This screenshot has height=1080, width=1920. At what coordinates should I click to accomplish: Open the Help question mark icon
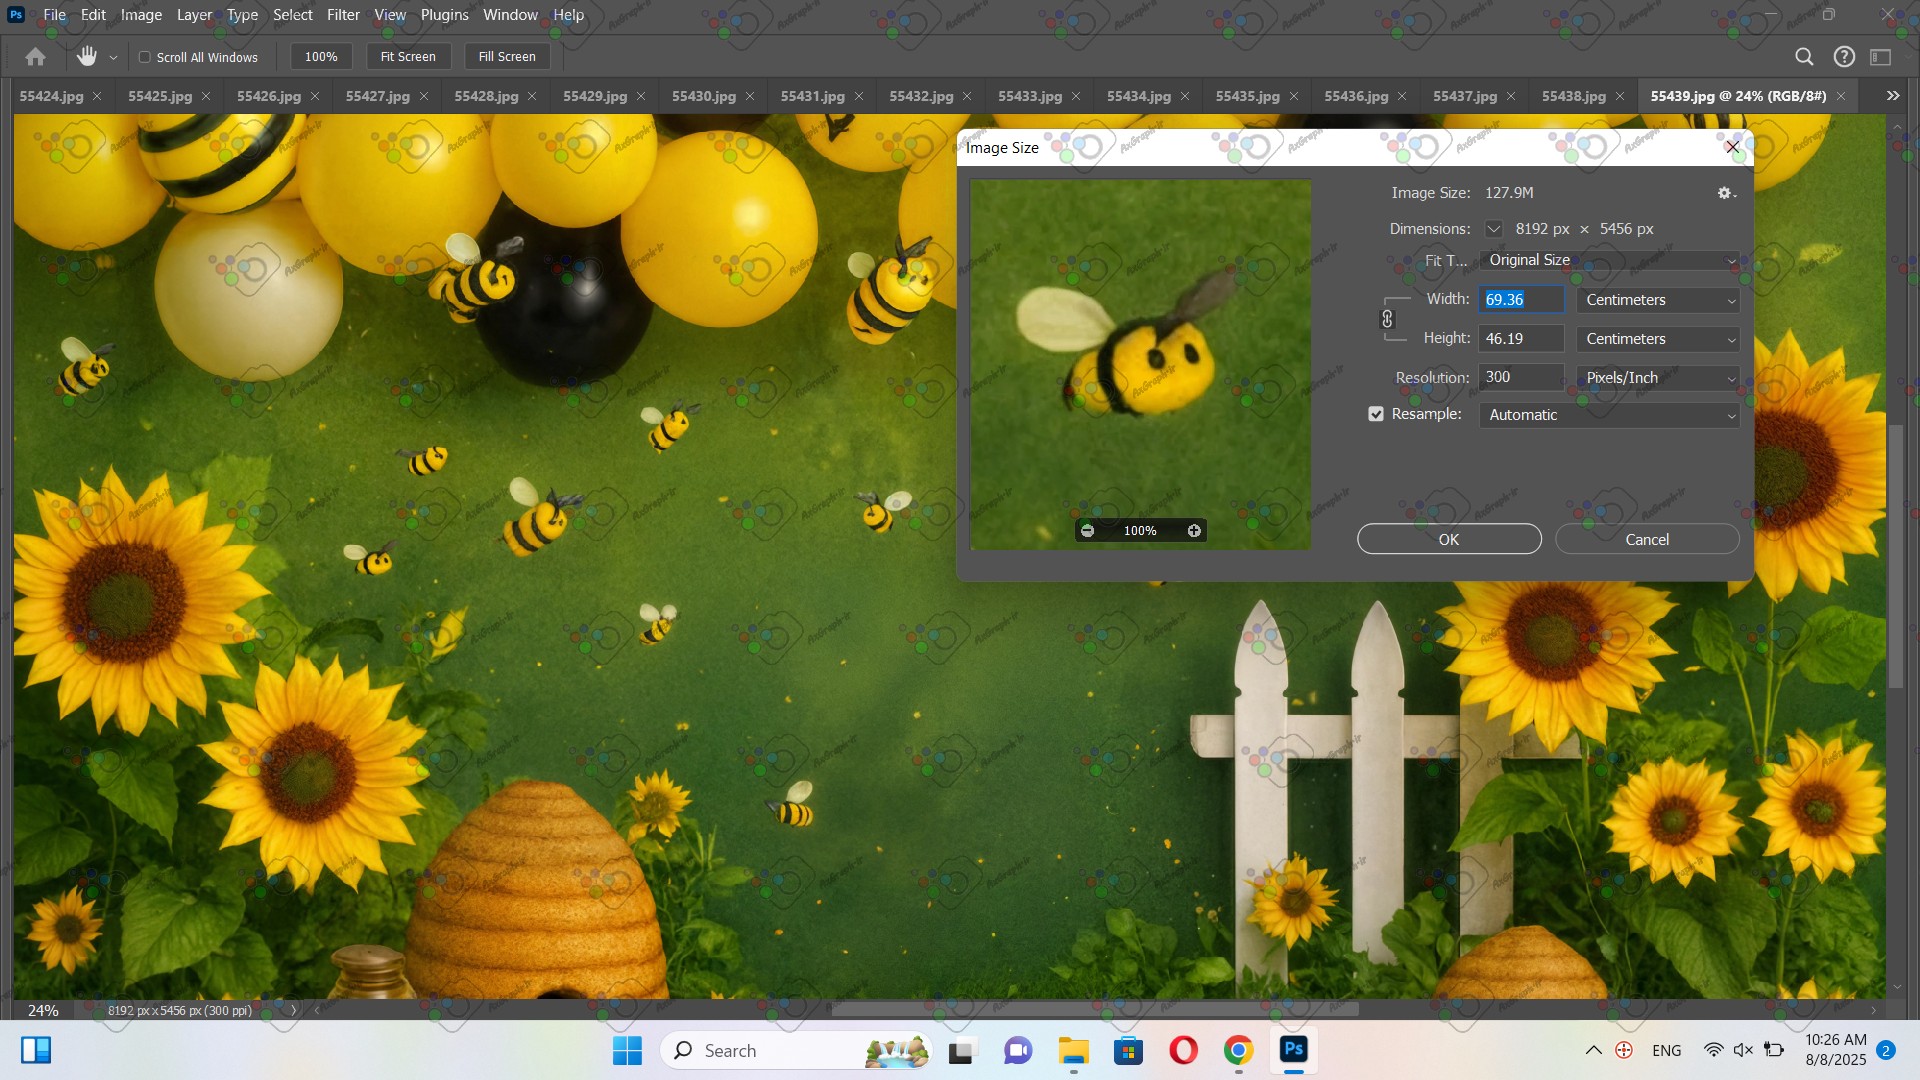tap(1844, 57)
